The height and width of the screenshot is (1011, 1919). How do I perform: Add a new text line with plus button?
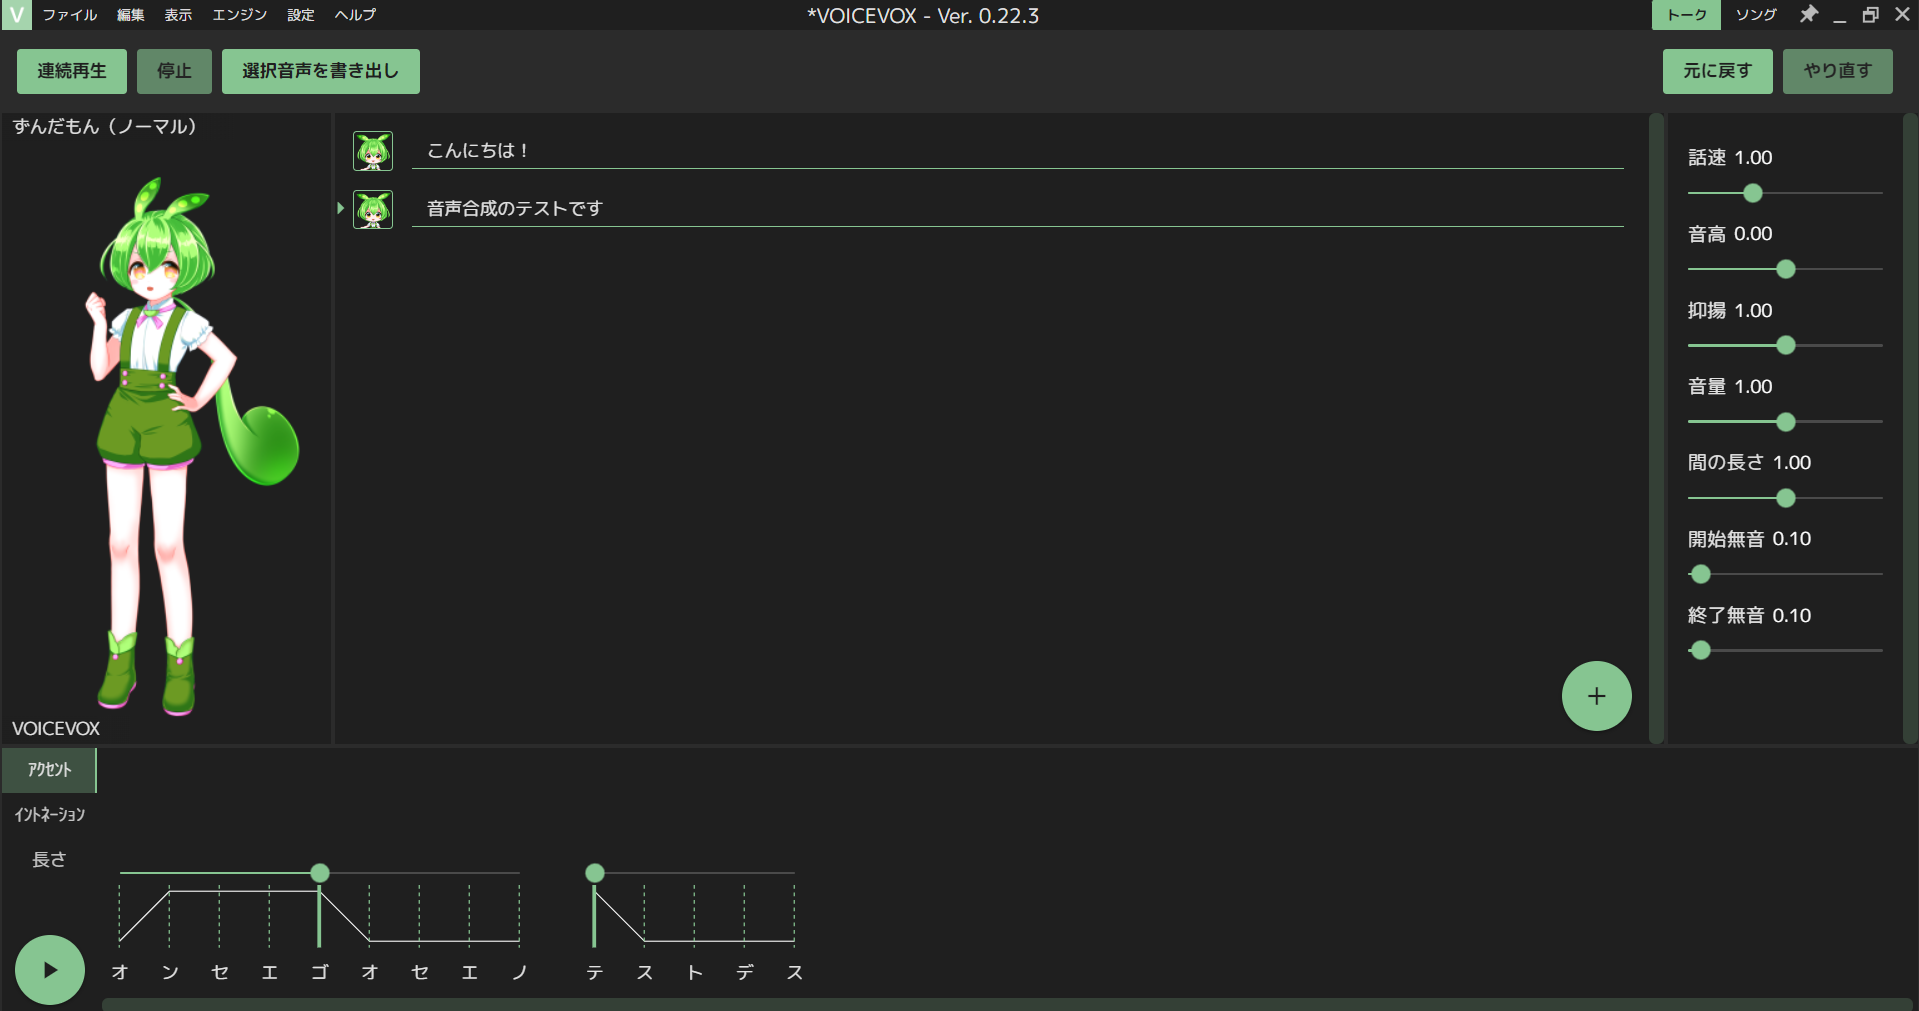1596,696
